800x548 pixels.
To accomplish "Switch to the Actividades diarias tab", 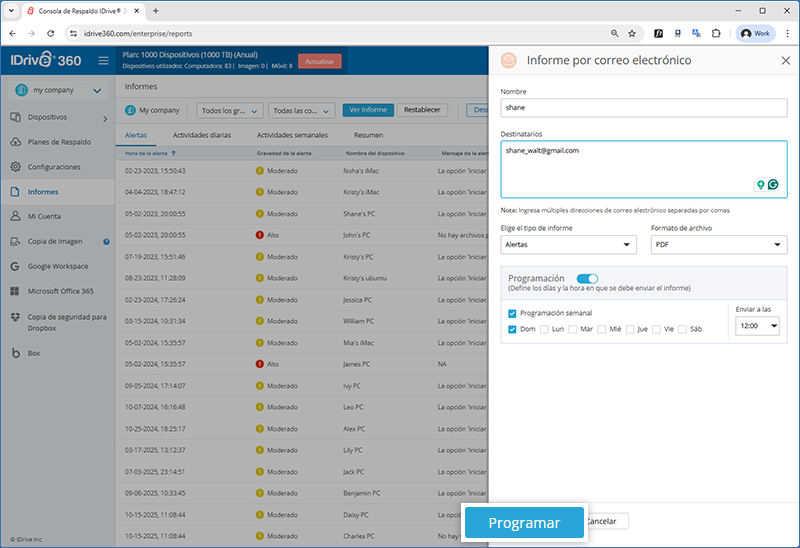I will (201, 134).
